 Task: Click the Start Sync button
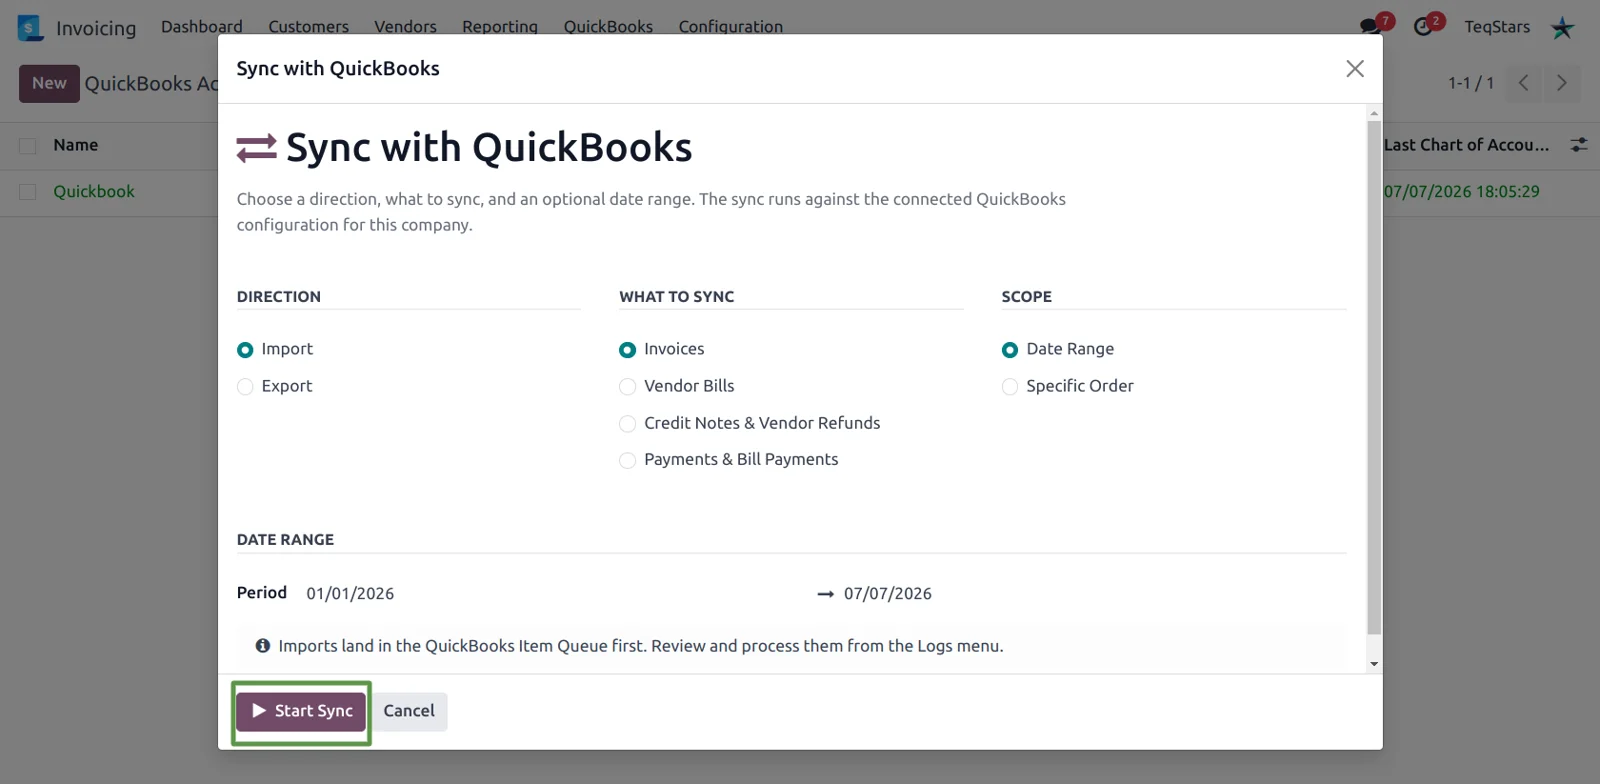coord(301,711)
